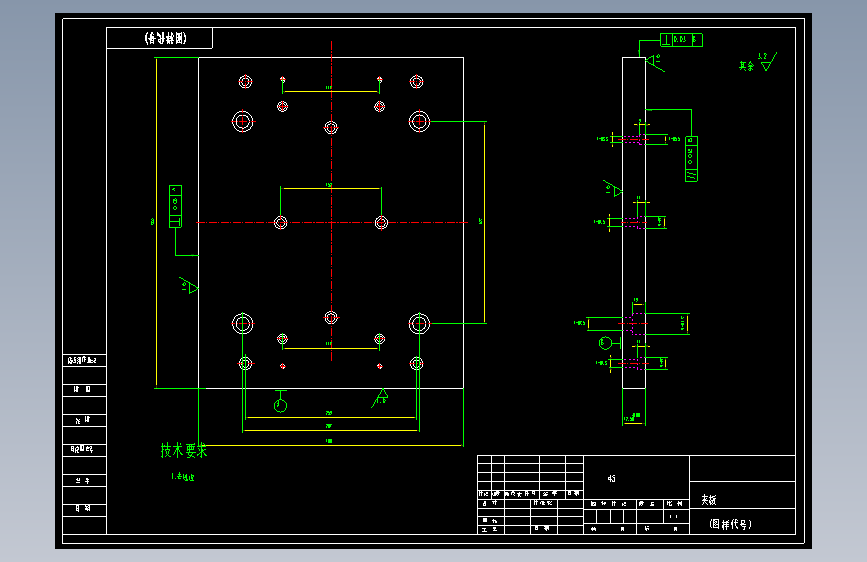
Task: Click the 45 material entry in title block
Action: [x=612, y=478]
